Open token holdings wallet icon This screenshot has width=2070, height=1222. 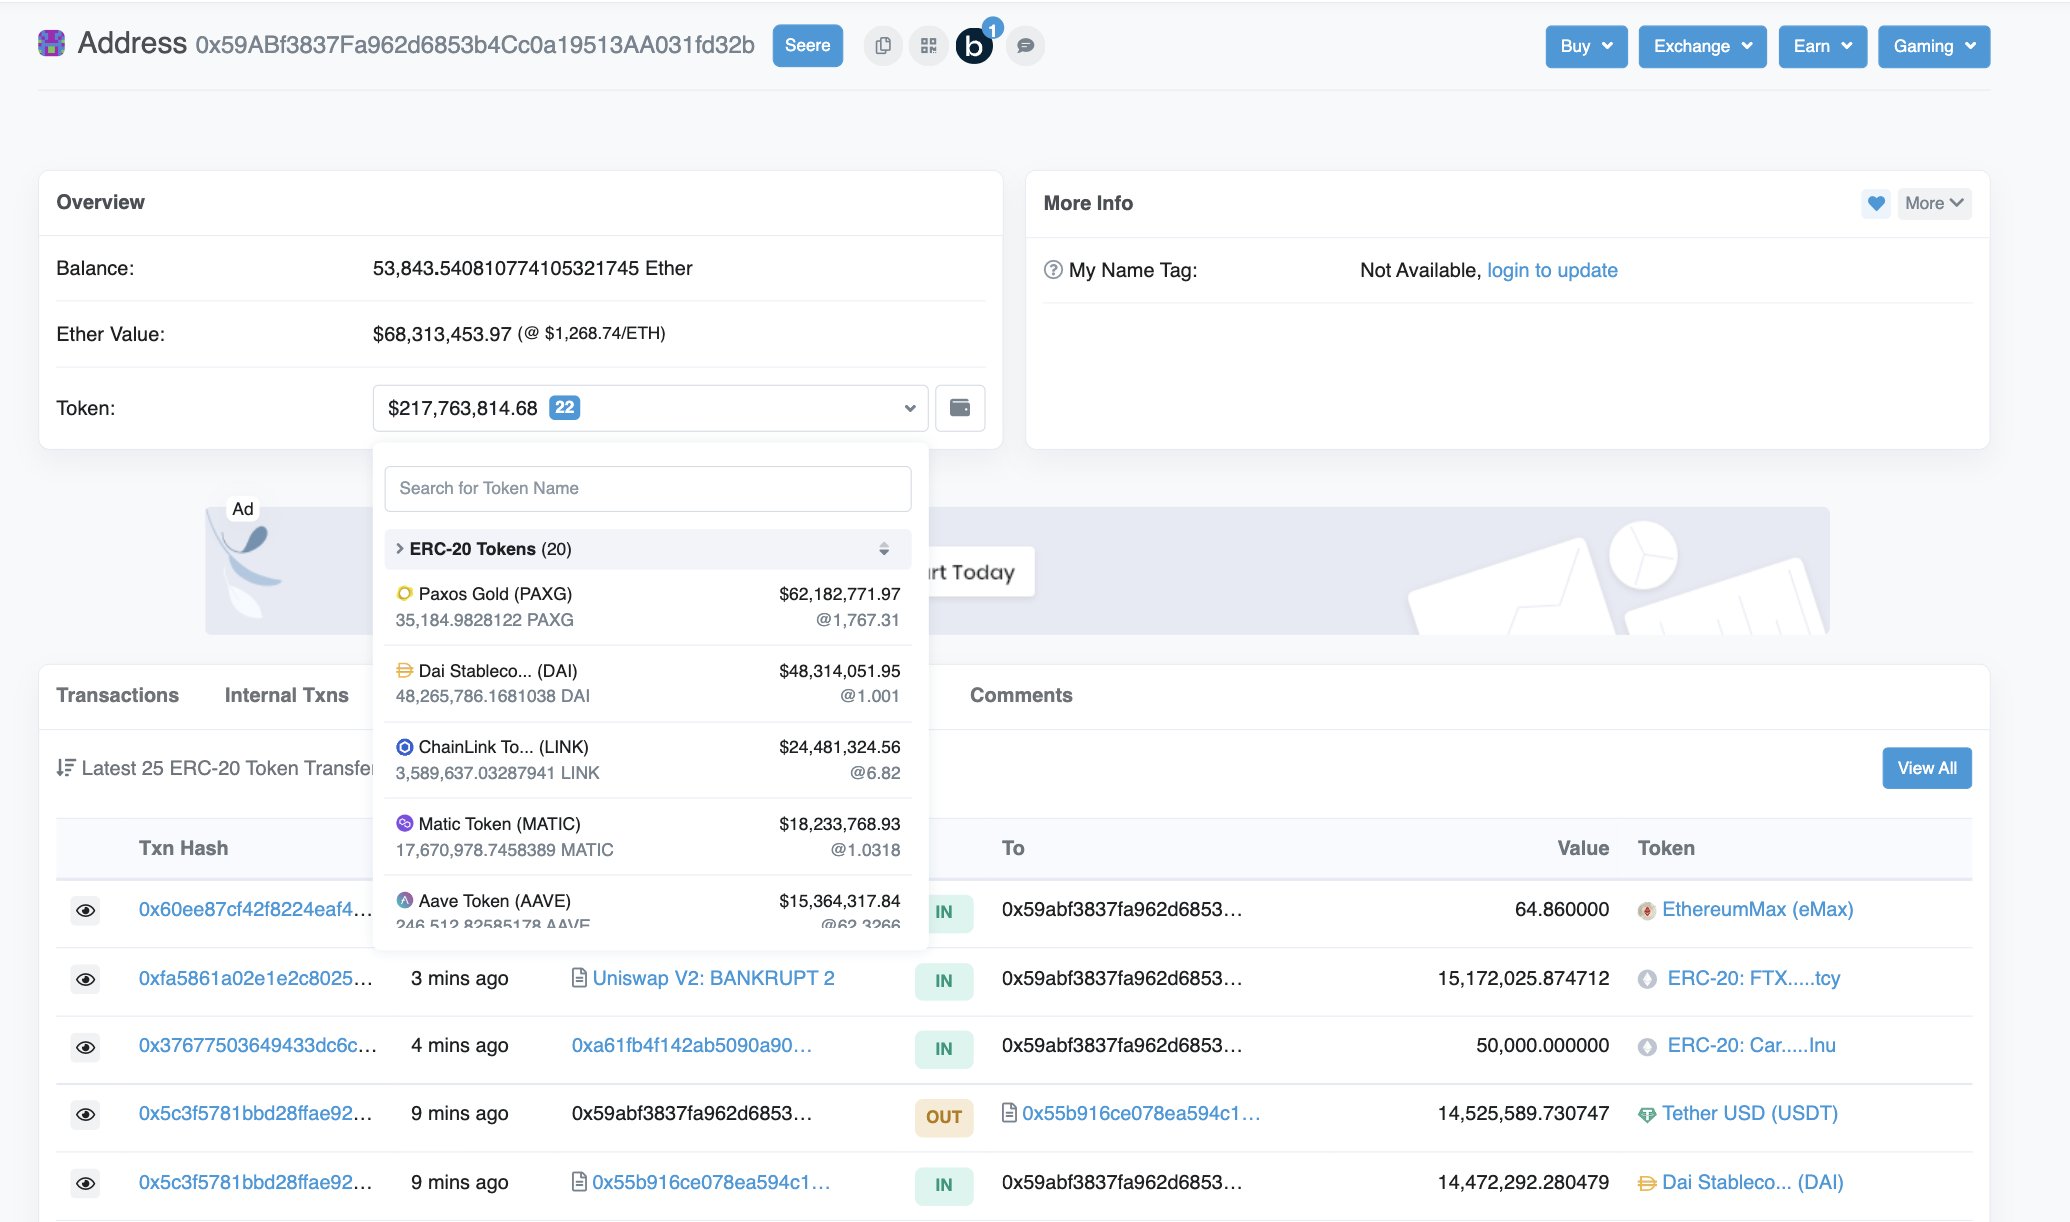click(960, 408)
